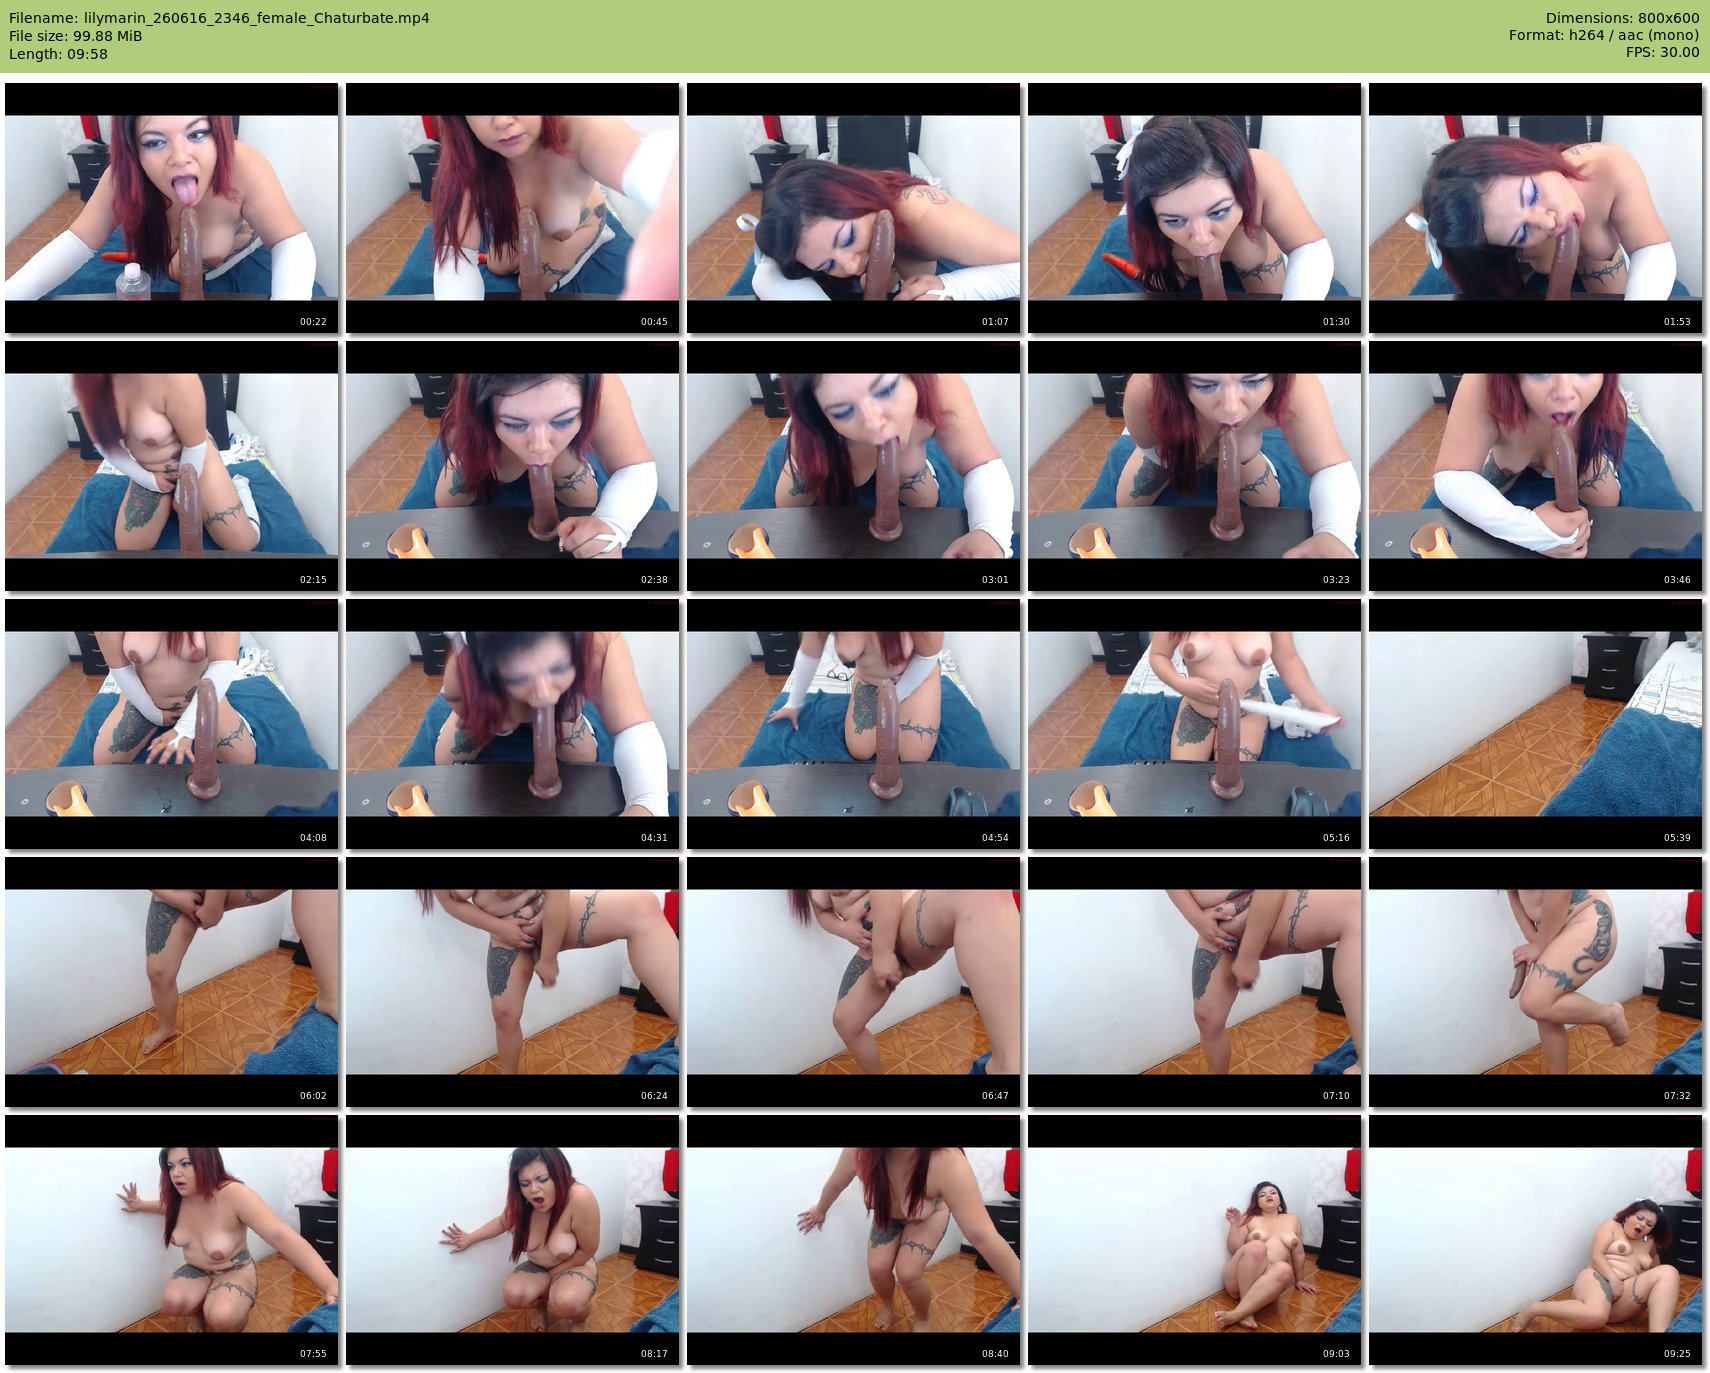The height and width of the screenshot is (1373, 1710).
Task: Open the frame marked 03:01
Action: coord(853,466)
